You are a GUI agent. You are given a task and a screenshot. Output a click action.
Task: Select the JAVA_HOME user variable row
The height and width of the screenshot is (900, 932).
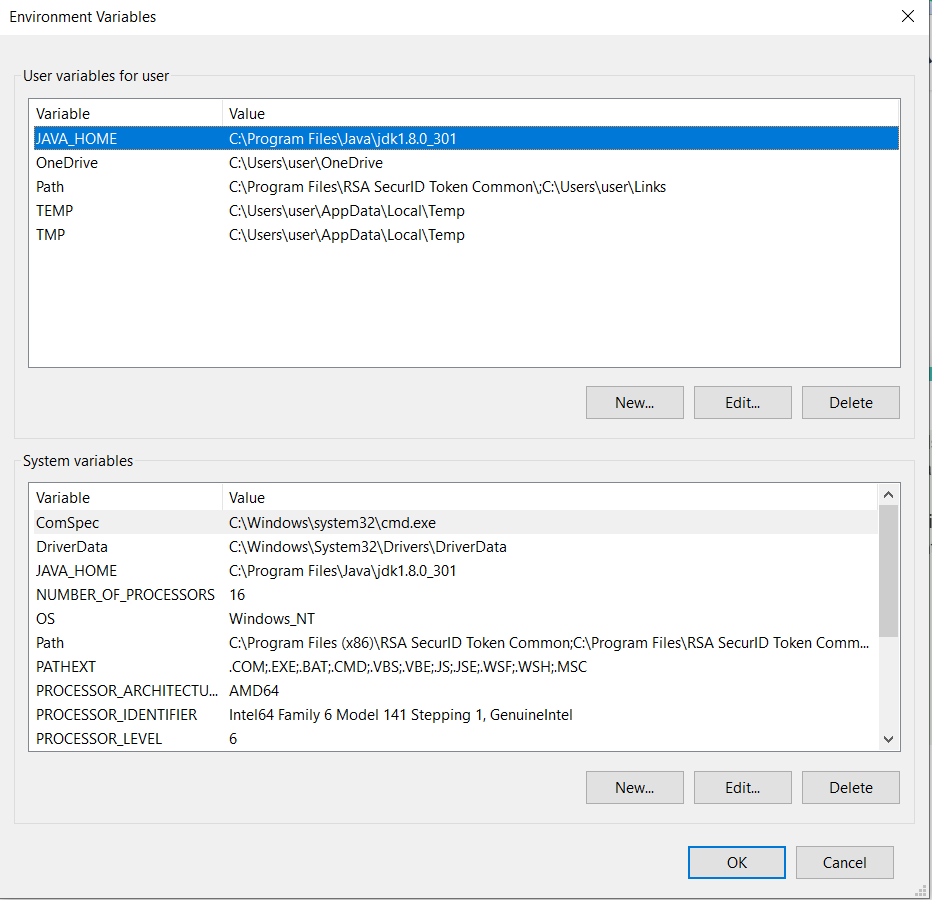[466, 139]
